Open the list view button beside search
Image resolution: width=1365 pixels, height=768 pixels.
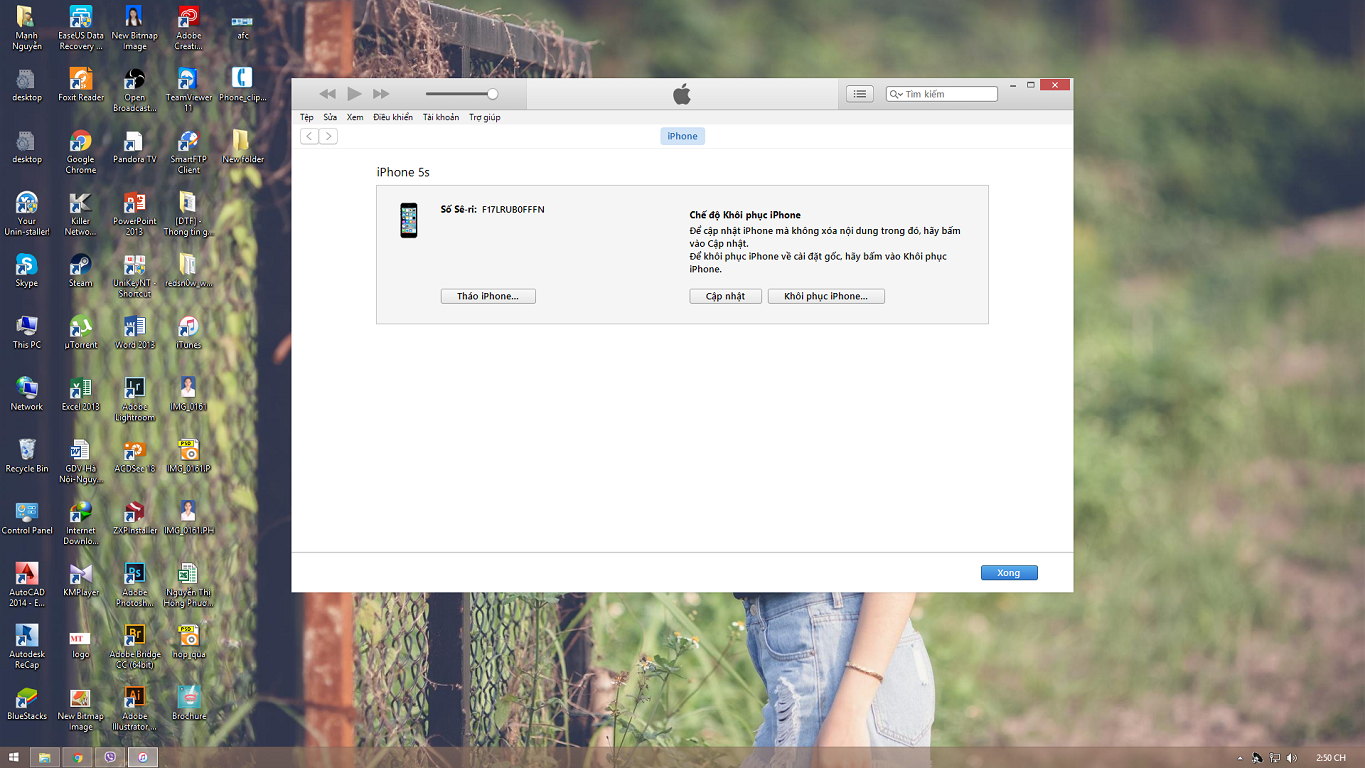point(860,94)
